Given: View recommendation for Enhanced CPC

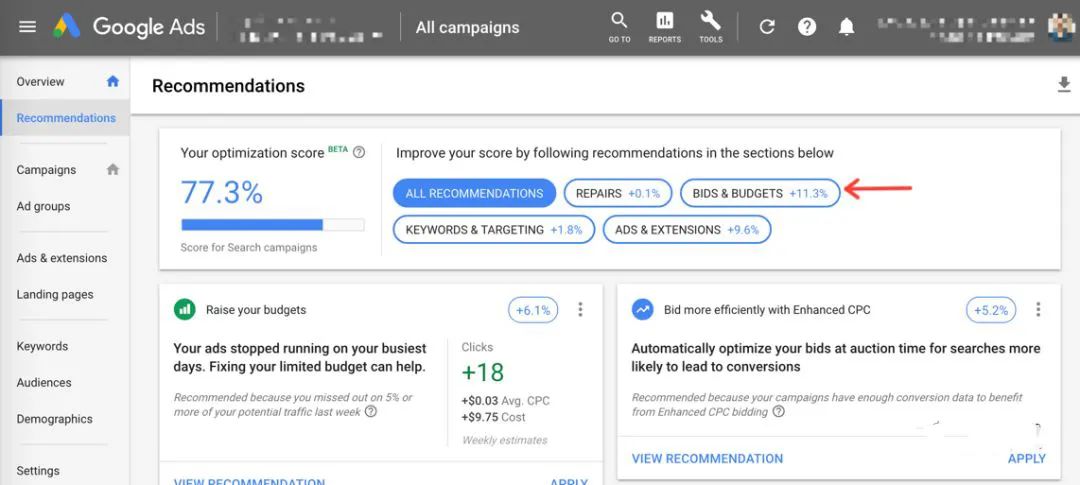Looking at the screenshot, I should coord(707,458).
